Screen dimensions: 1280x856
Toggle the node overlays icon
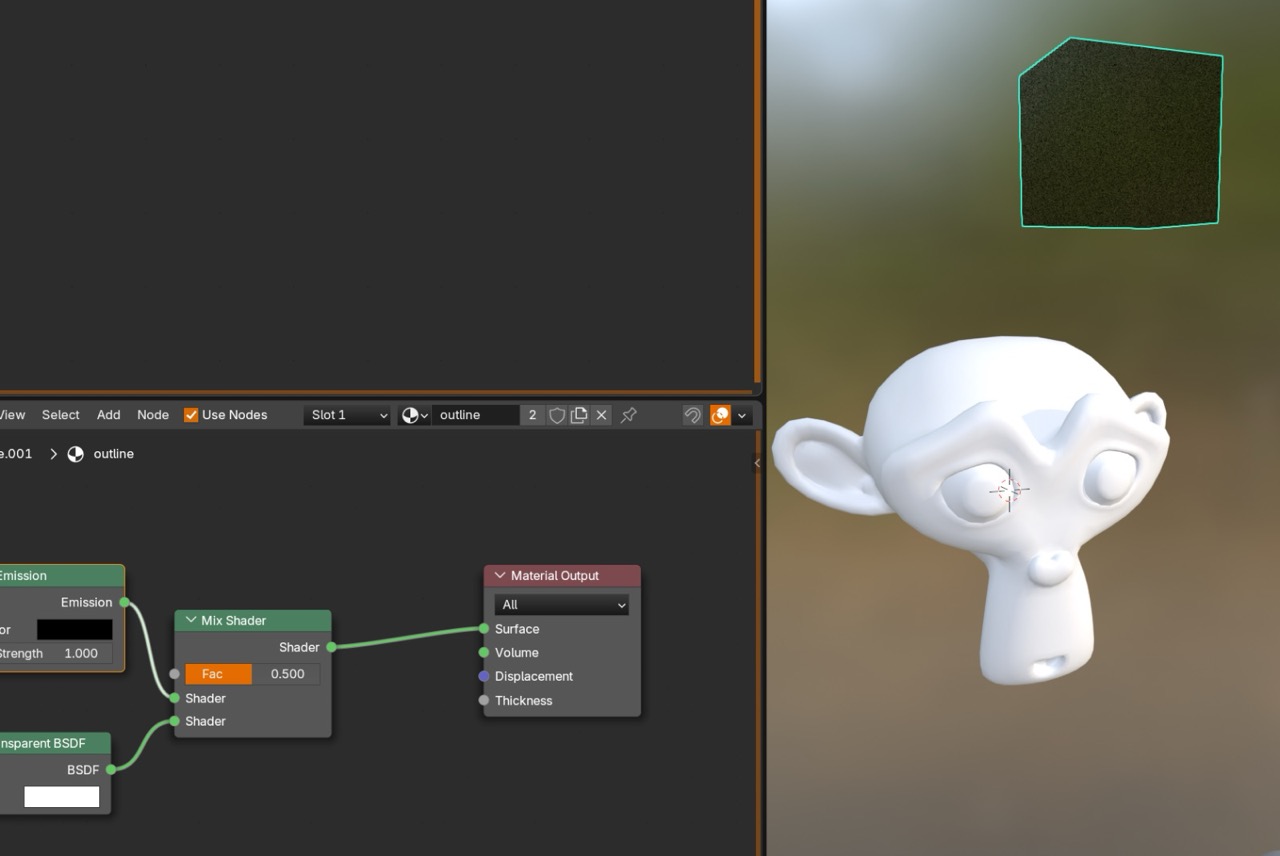(x=720, y=415)
